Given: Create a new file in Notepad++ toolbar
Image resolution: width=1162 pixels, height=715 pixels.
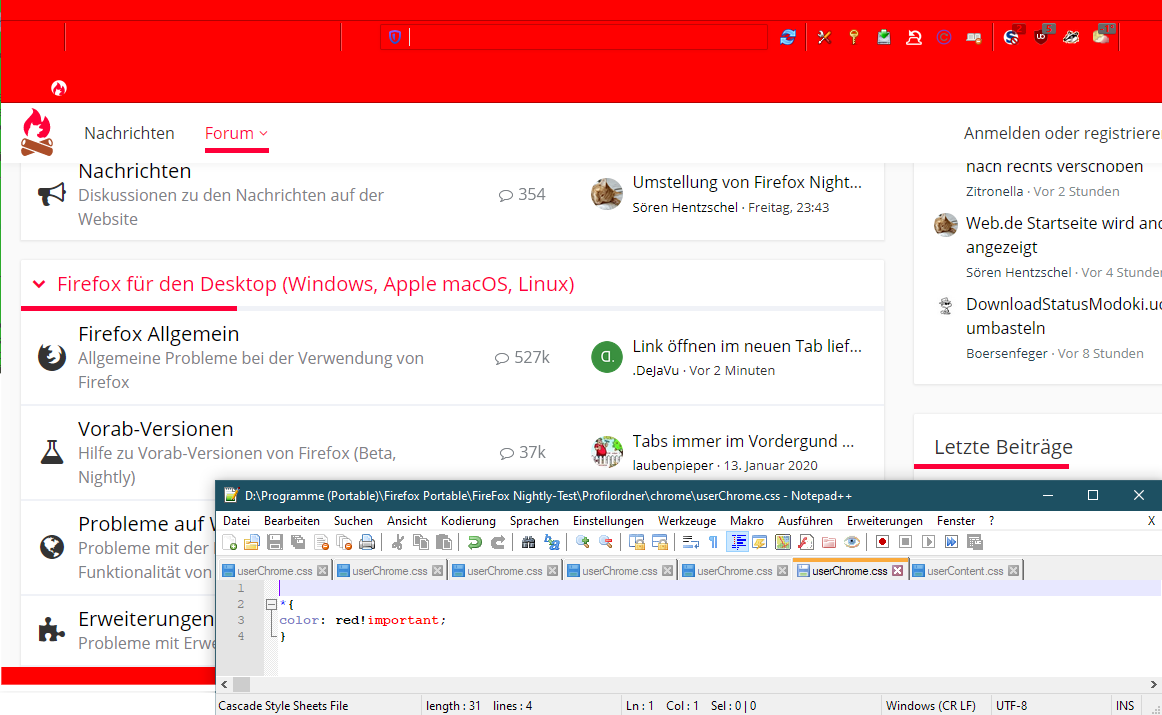Looking at the screenshot, I should tap(230, 542).
